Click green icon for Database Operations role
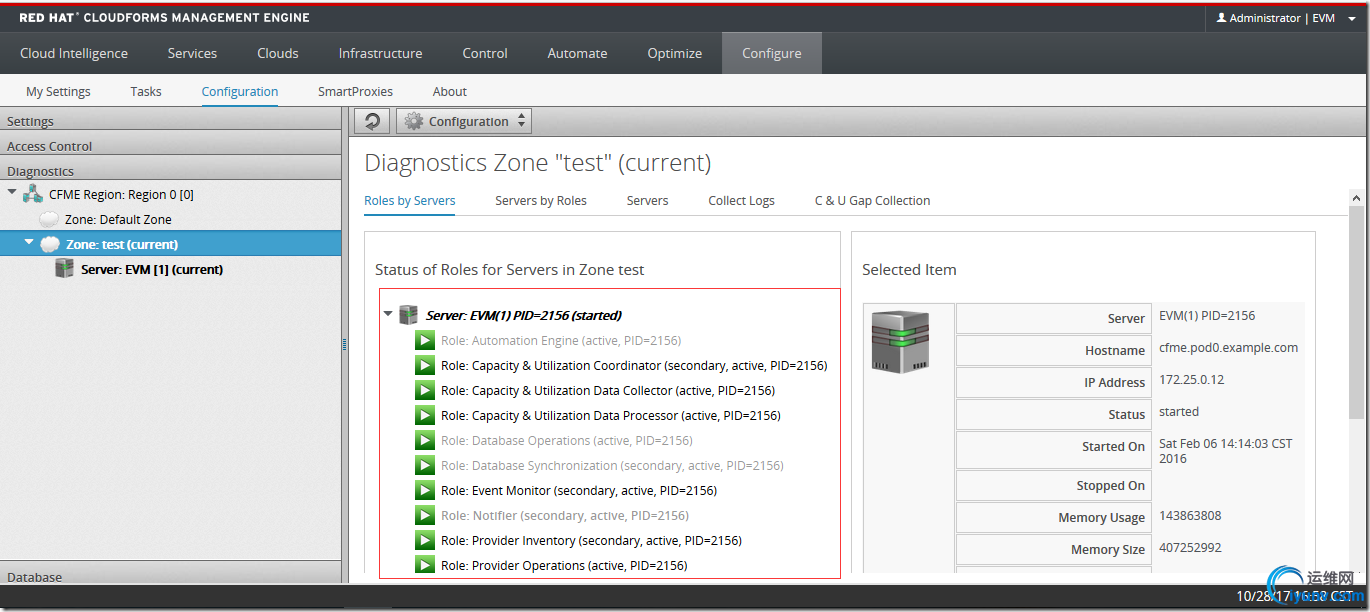Viewport: 1370px width, 612px height. pos(425,440)
